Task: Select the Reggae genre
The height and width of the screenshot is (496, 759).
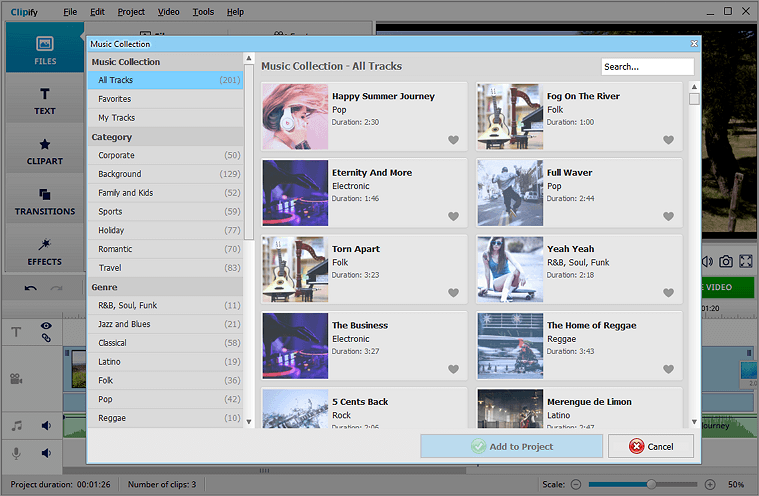Action: click(166, 418)
